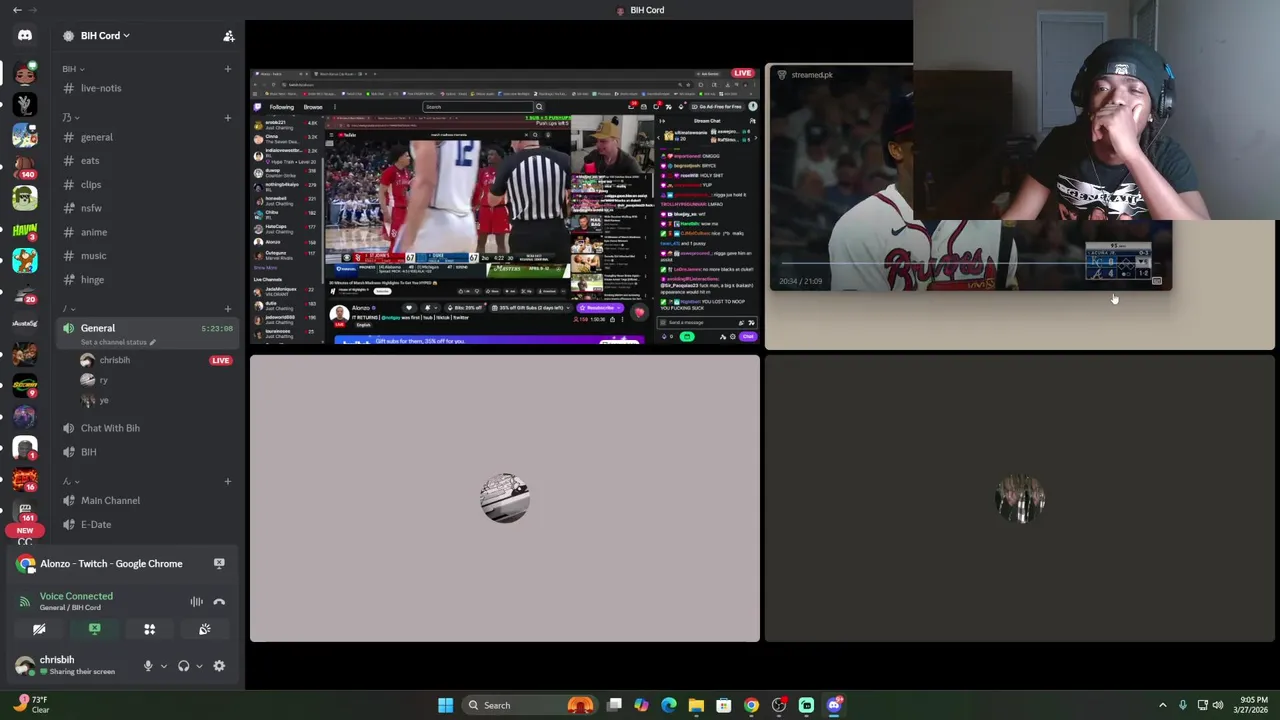Mute the microphone
This screenshot has width=1280, height=720.
148,666
